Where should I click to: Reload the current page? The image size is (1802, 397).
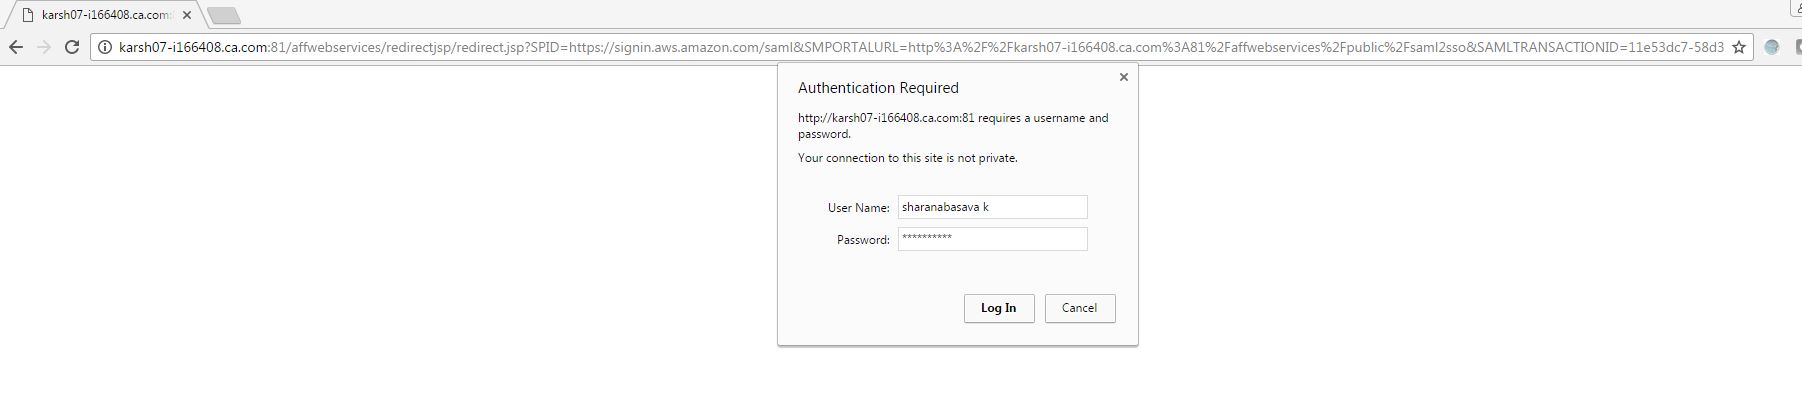pyautogui.click(x=72, y=47)
